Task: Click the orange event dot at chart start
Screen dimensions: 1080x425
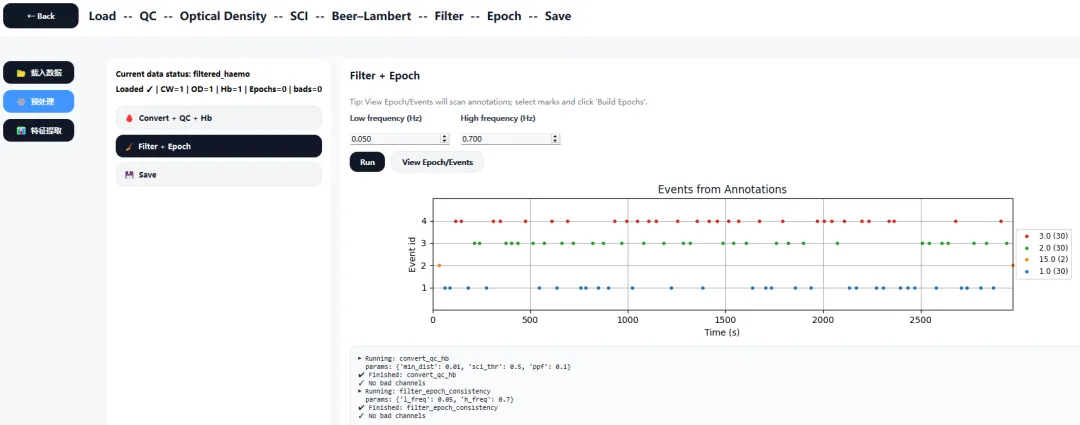Action: click(439, 265)
